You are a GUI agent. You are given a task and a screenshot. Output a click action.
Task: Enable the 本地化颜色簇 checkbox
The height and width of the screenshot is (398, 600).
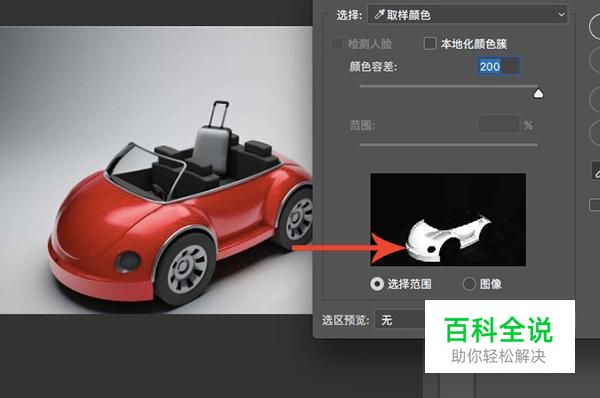(430, 44)
